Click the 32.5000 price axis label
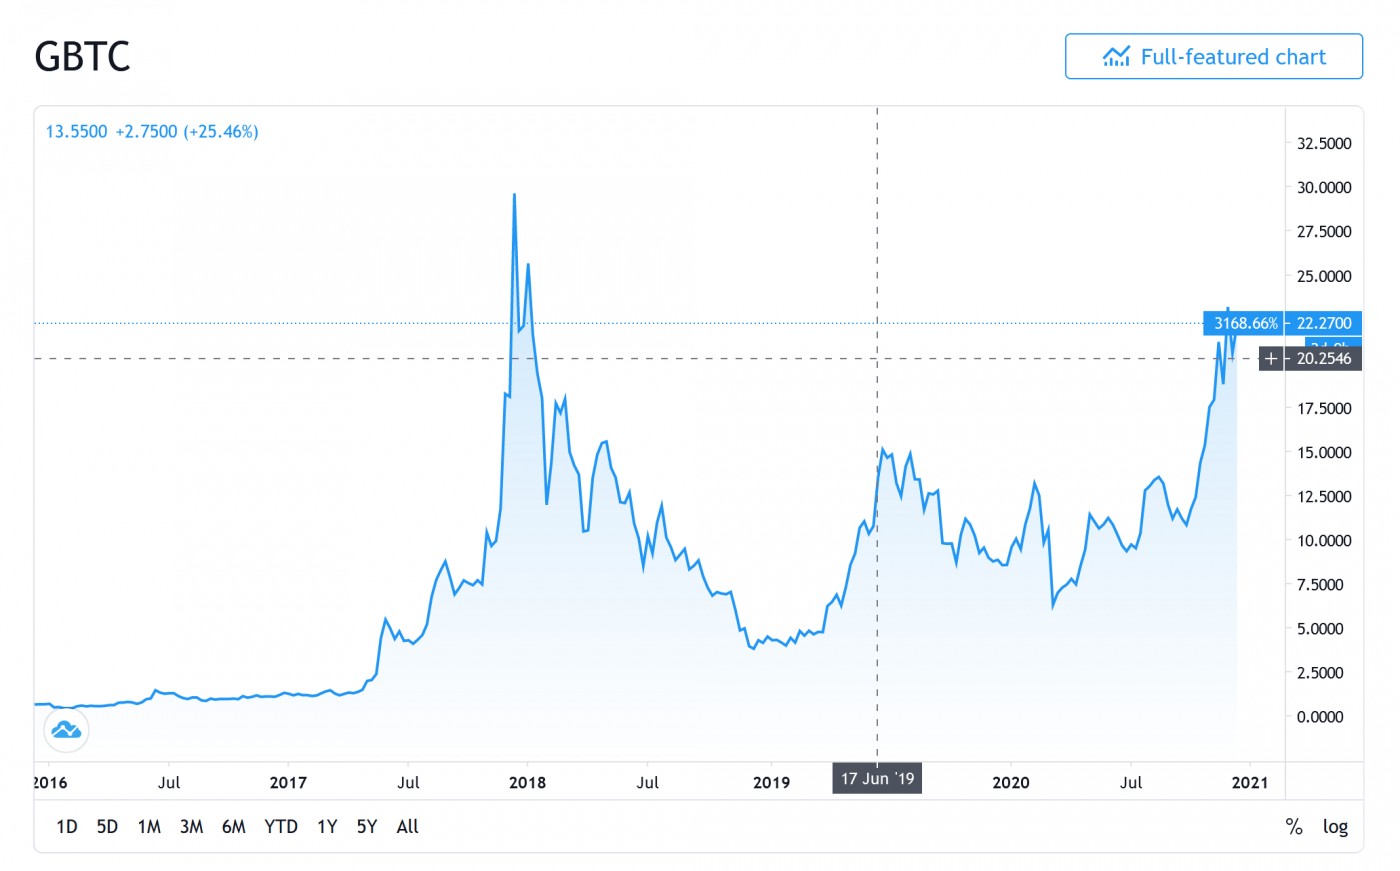This screenshot has height=871, width=1400. point(1324,143)
